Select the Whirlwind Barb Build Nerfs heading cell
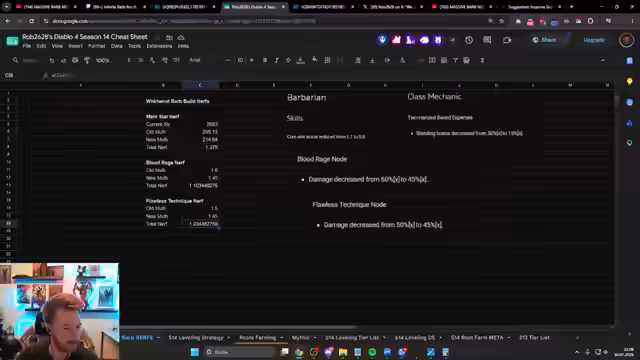This screenshot has width=640, height=360. [x=178, y=101]
